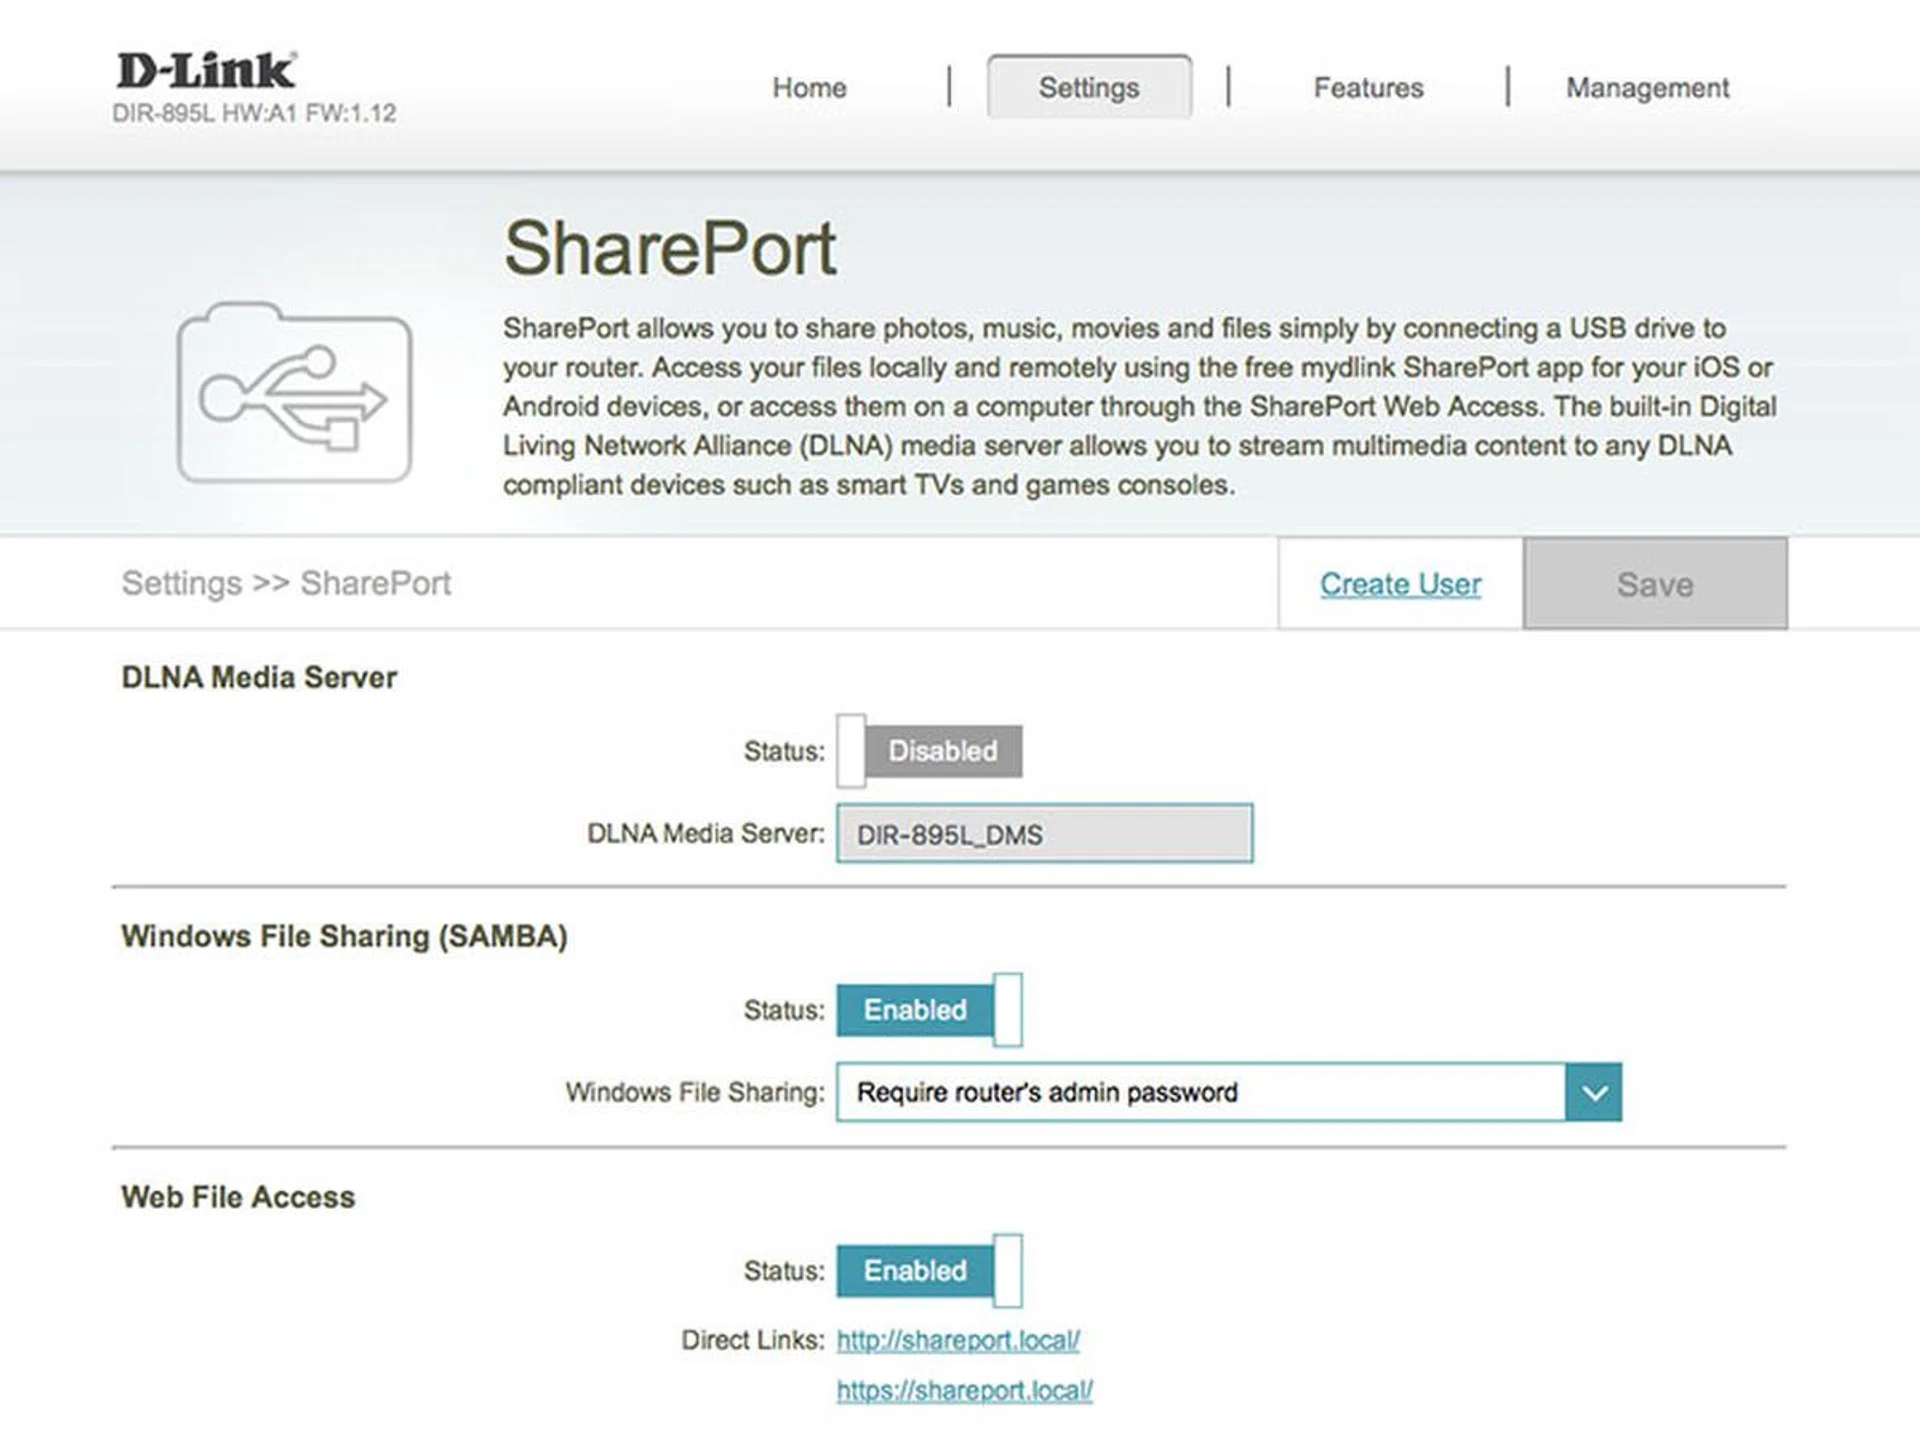Go to the Home tab
This screenshot has width=1920, height=1440.
coord(809,88)
